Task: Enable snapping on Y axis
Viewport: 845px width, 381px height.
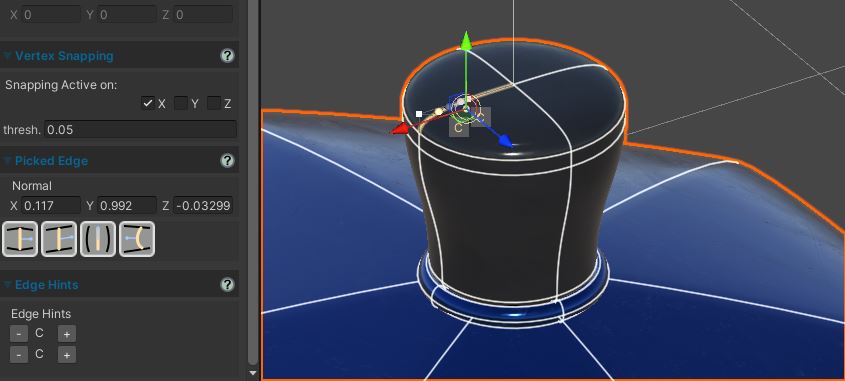Action: (x=181, y=103)
